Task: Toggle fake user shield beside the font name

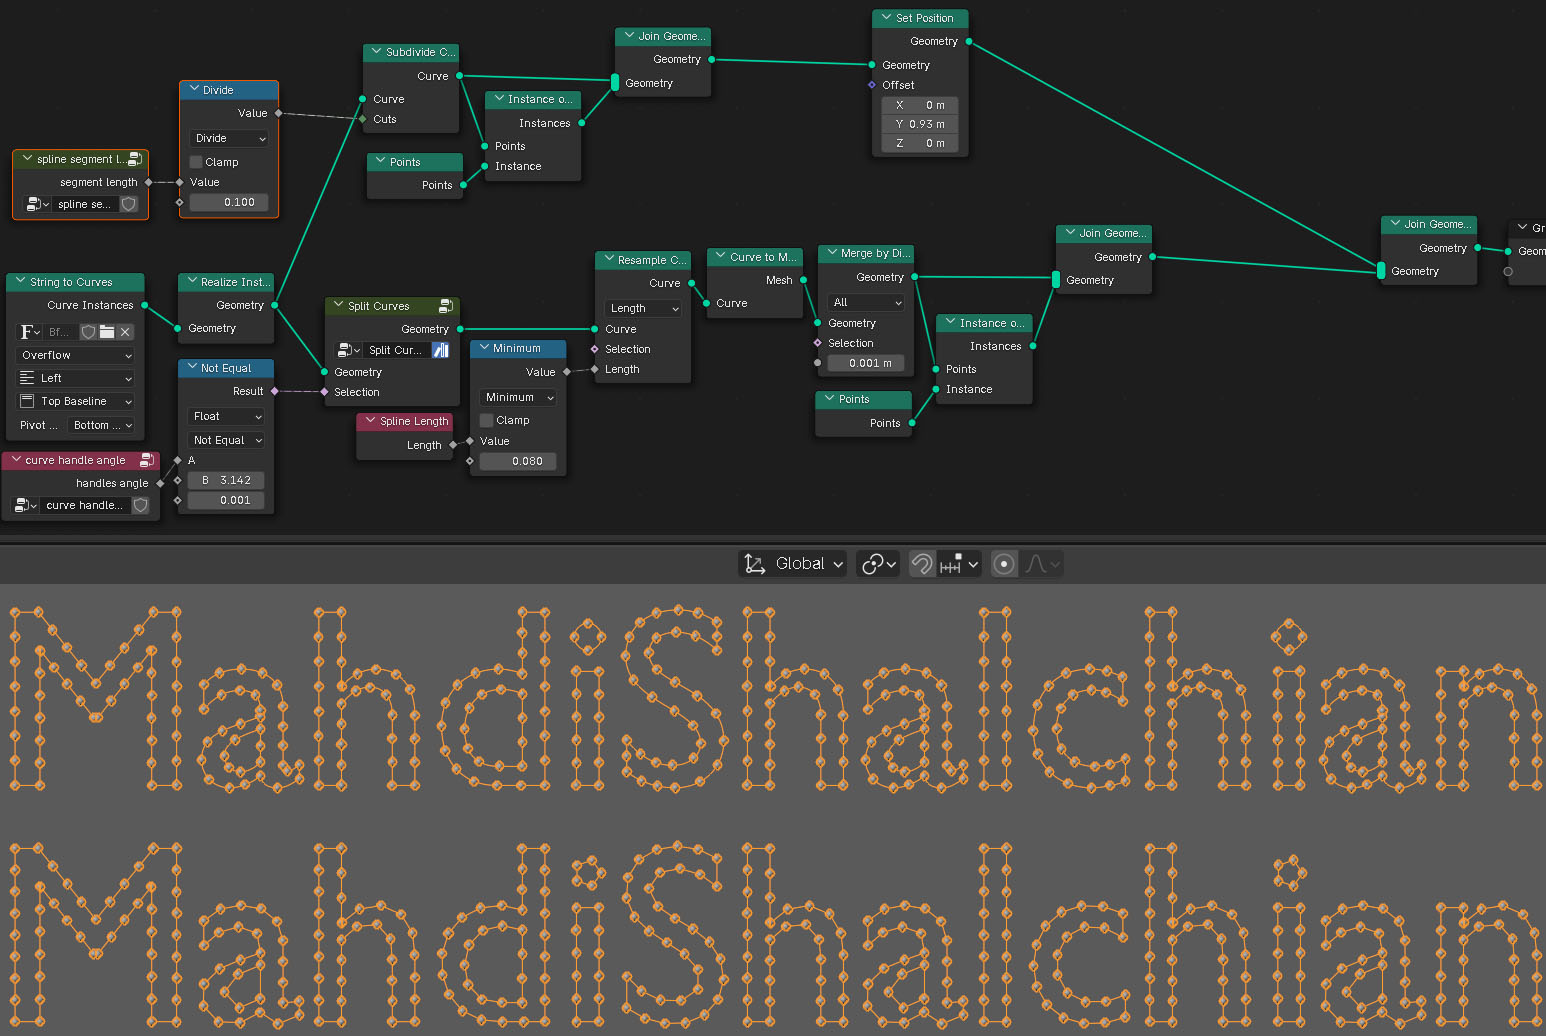Action: (x=89, y=332)
